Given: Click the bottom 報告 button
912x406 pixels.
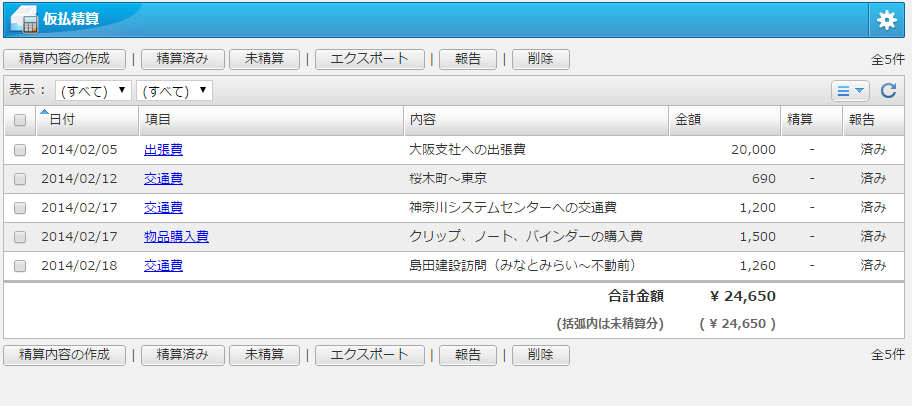Looking at the screenshot, I should click(x=468, y=355).
